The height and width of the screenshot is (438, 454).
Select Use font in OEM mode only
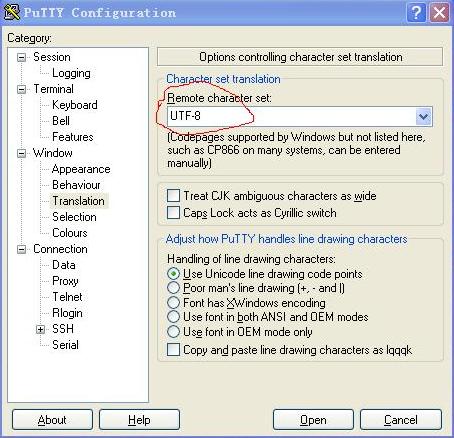pos(173,332)
